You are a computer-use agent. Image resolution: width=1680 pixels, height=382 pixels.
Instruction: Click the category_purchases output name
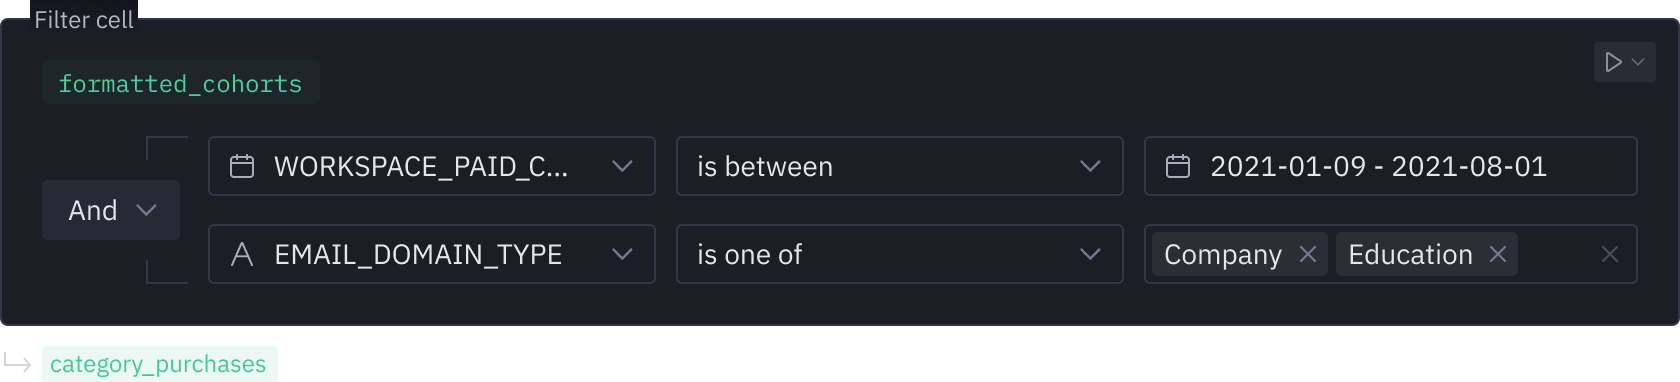pos(159,364)
